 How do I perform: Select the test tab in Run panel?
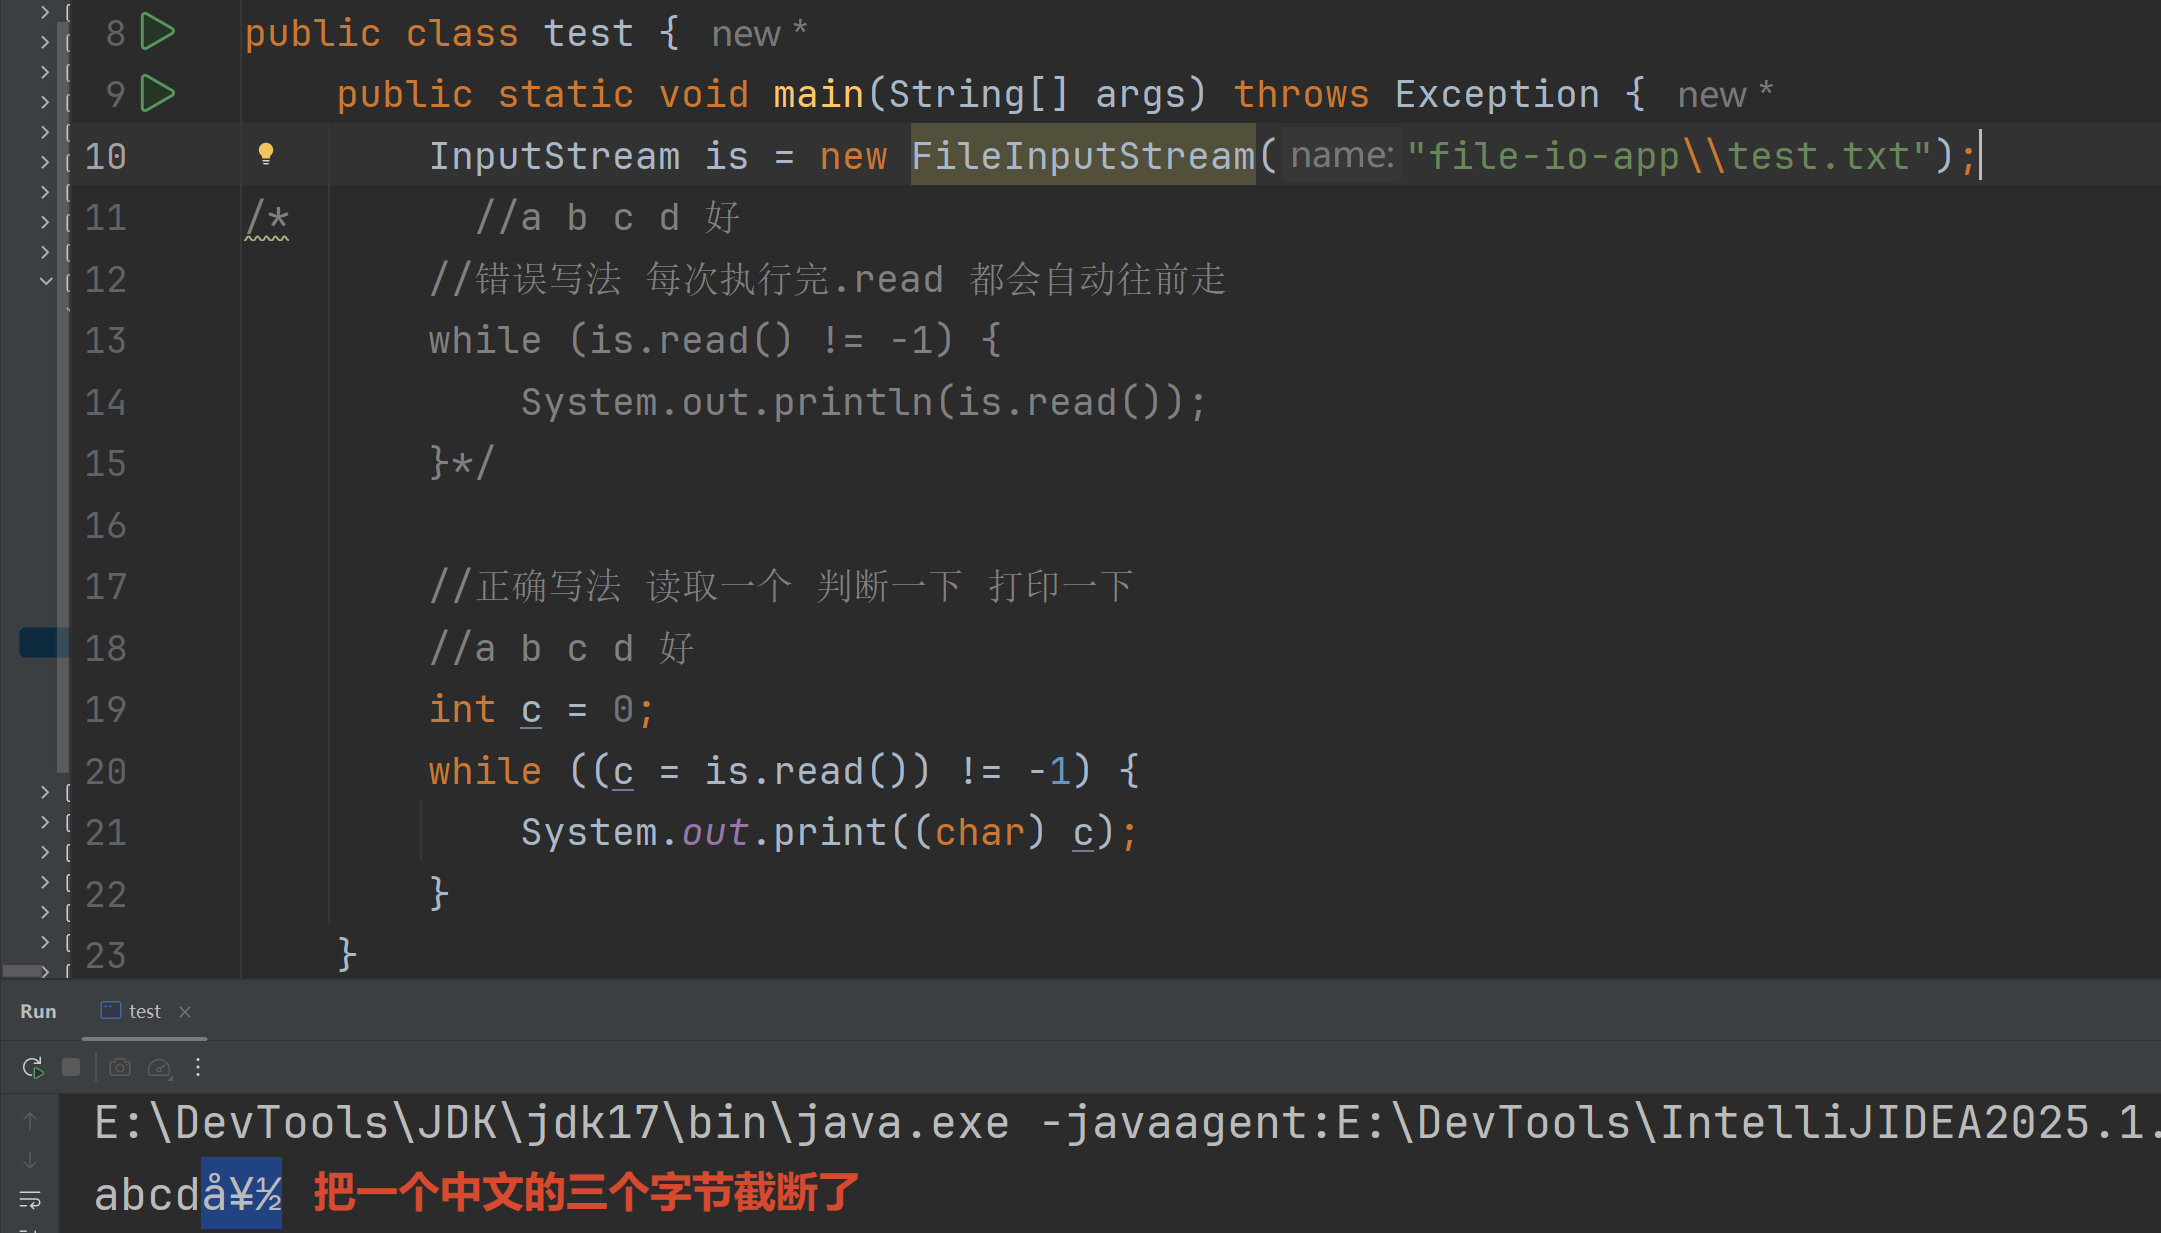(144, 1011)
